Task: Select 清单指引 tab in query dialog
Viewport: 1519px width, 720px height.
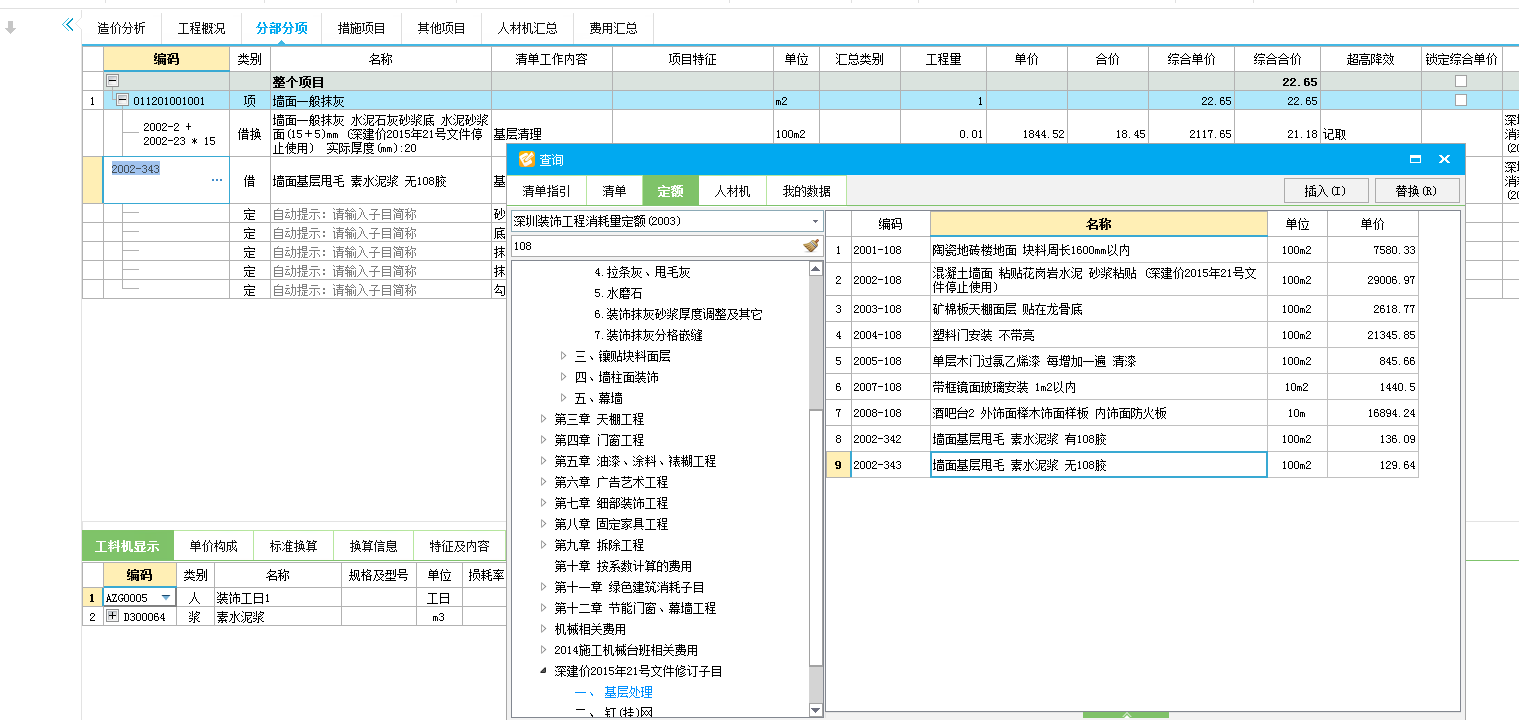Action: (547, 191)
